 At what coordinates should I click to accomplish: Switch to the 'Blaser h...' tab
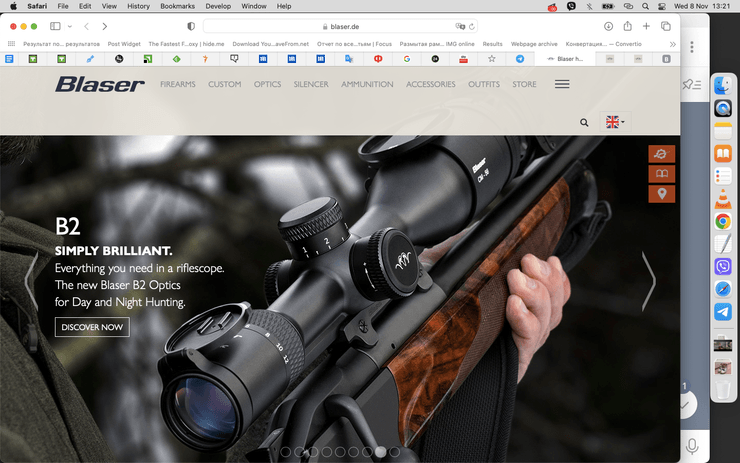[565, 59]
